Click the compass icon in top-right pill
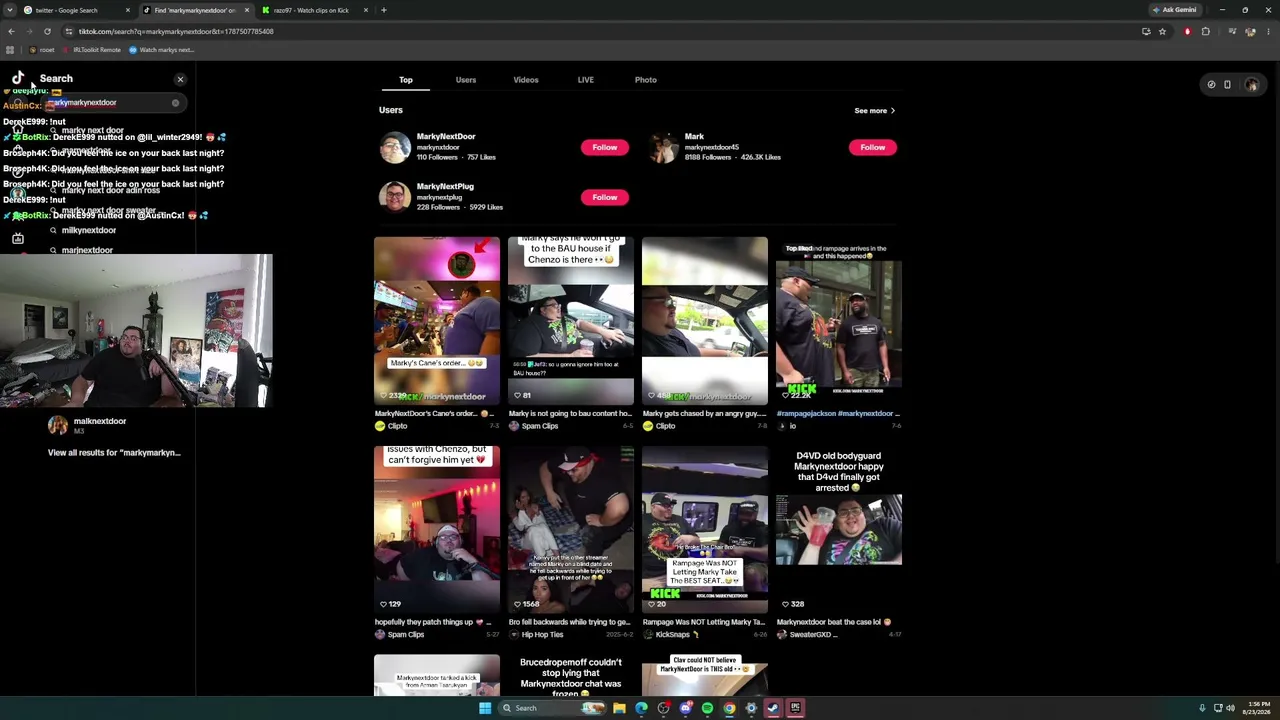 click(1211, 85)
